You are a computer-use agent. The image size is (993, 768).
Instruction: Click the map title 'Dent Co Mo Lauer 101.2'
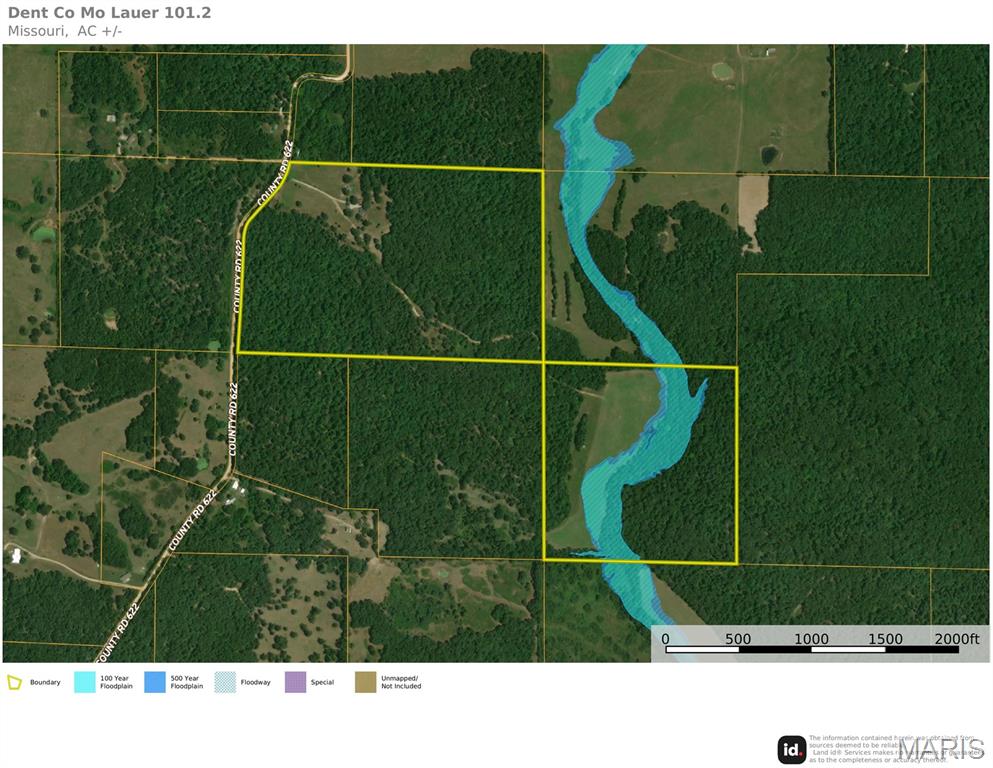pos(109,13)
